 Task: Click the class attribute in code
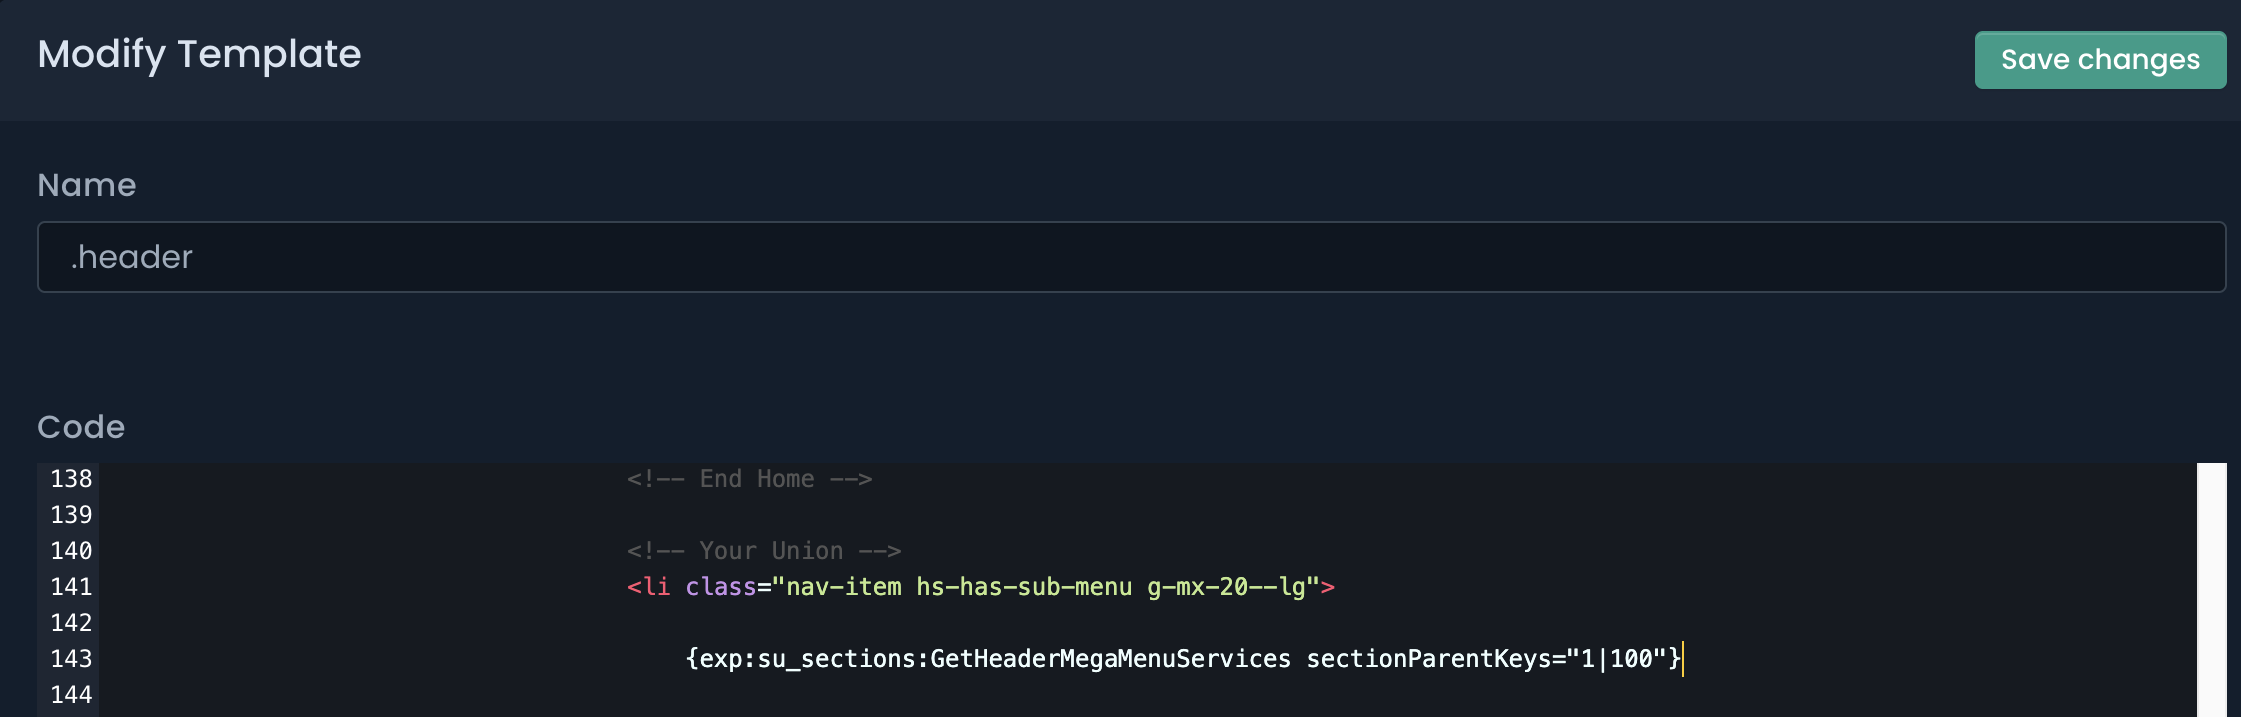pos(720,587)
